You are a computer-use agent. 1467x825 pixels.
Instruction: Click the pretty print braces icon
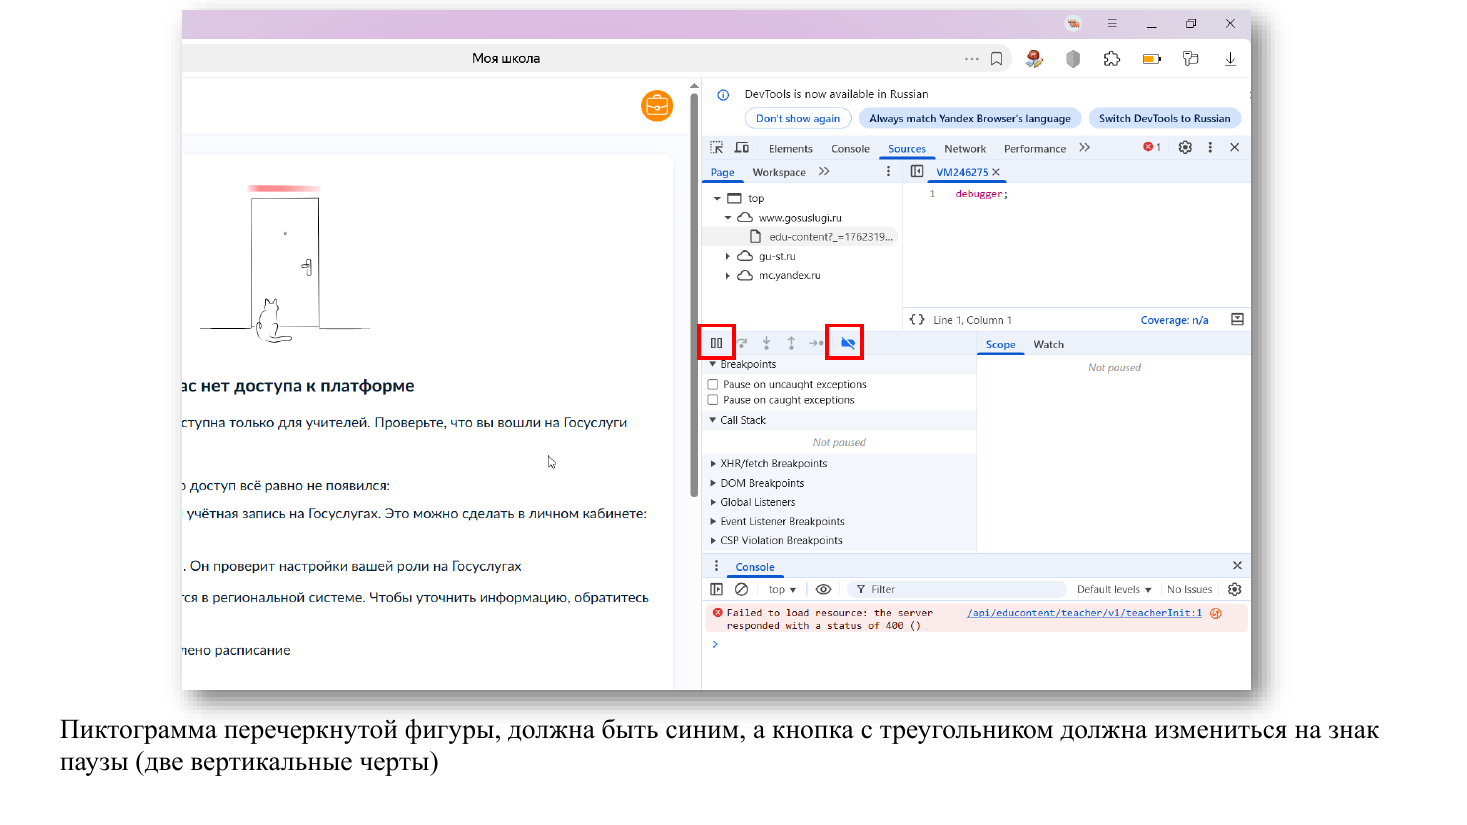917,320
